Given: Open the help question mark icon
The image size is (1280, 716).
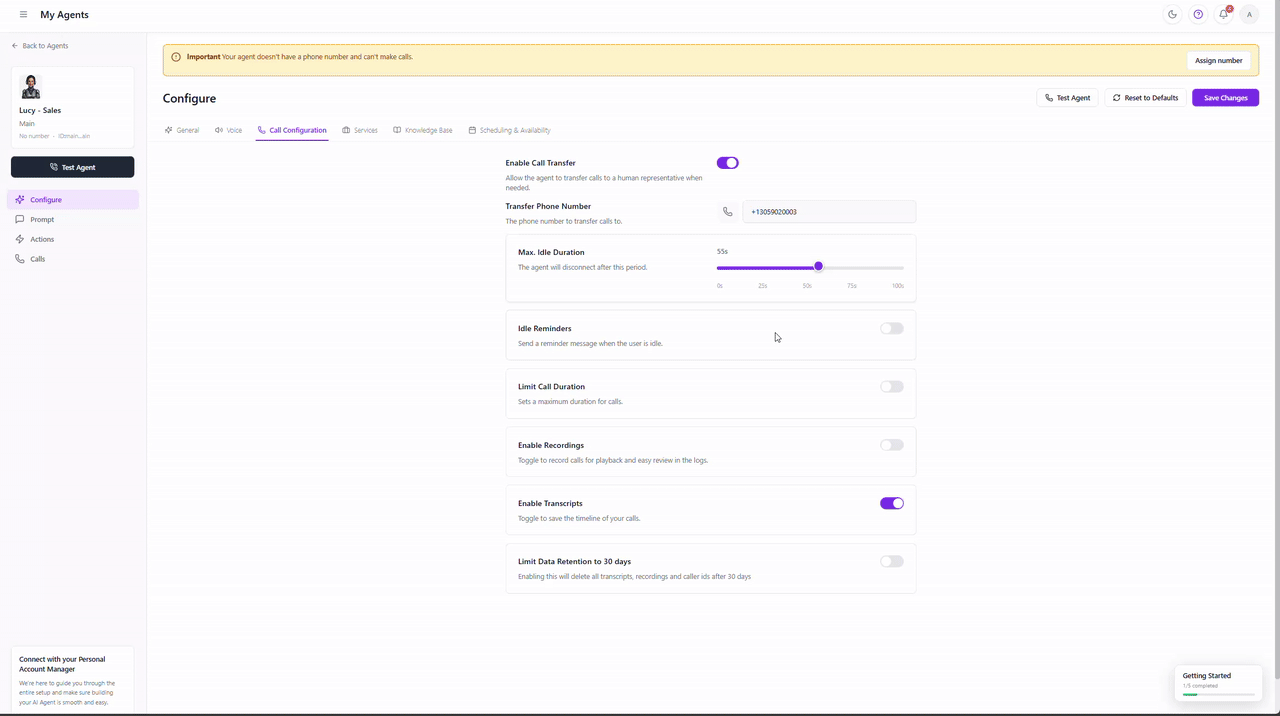Looking at the screenshot, I should [x=1198, y=15].
